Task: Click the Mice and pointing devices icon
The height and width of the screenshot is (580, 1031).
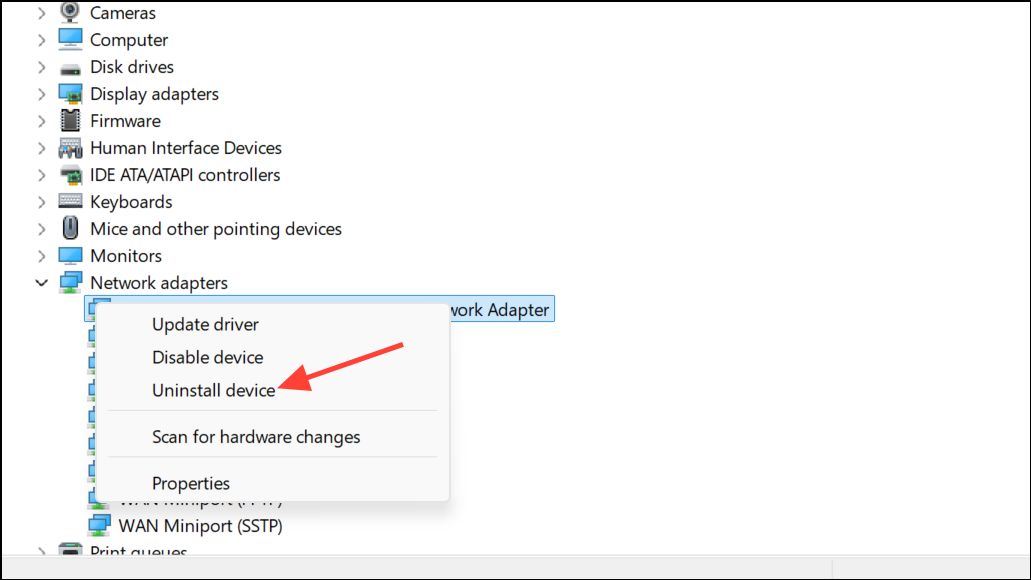Action: pyautogui.click(x=70, y=228)
